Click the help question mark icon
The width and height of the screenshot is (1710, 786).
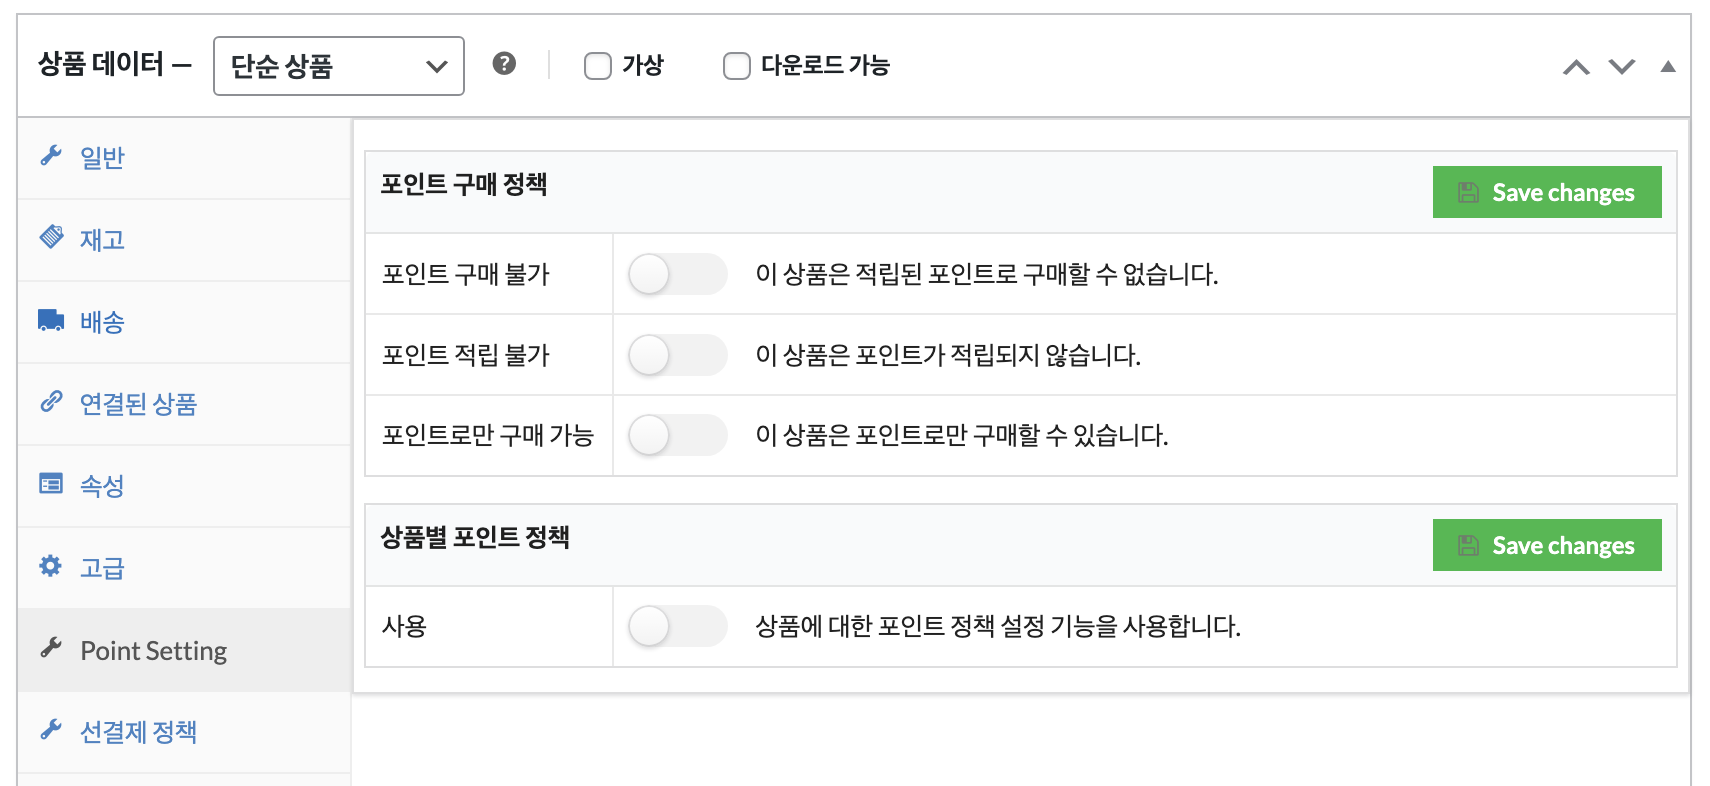504,64
